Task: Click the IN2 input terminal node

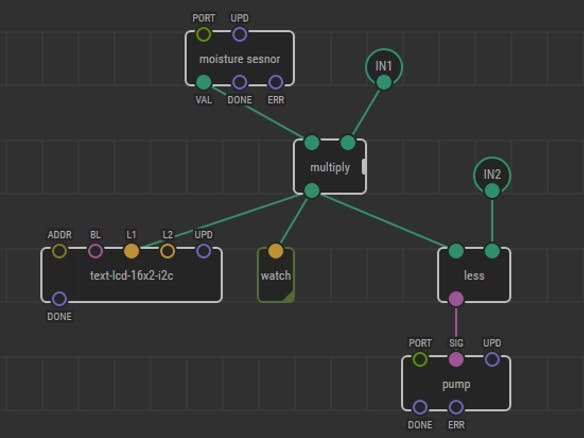Action: 492,176
